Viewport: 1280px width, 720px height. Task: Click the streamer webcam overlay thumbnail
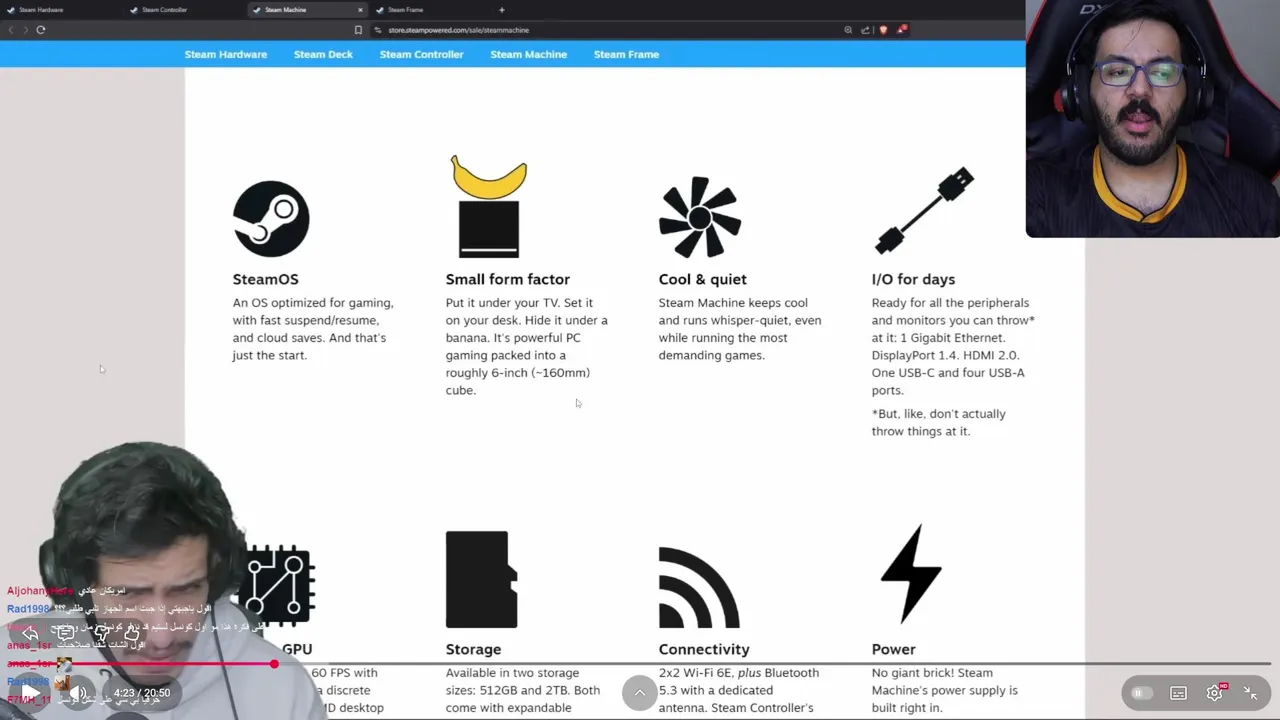pos(1152,119)
